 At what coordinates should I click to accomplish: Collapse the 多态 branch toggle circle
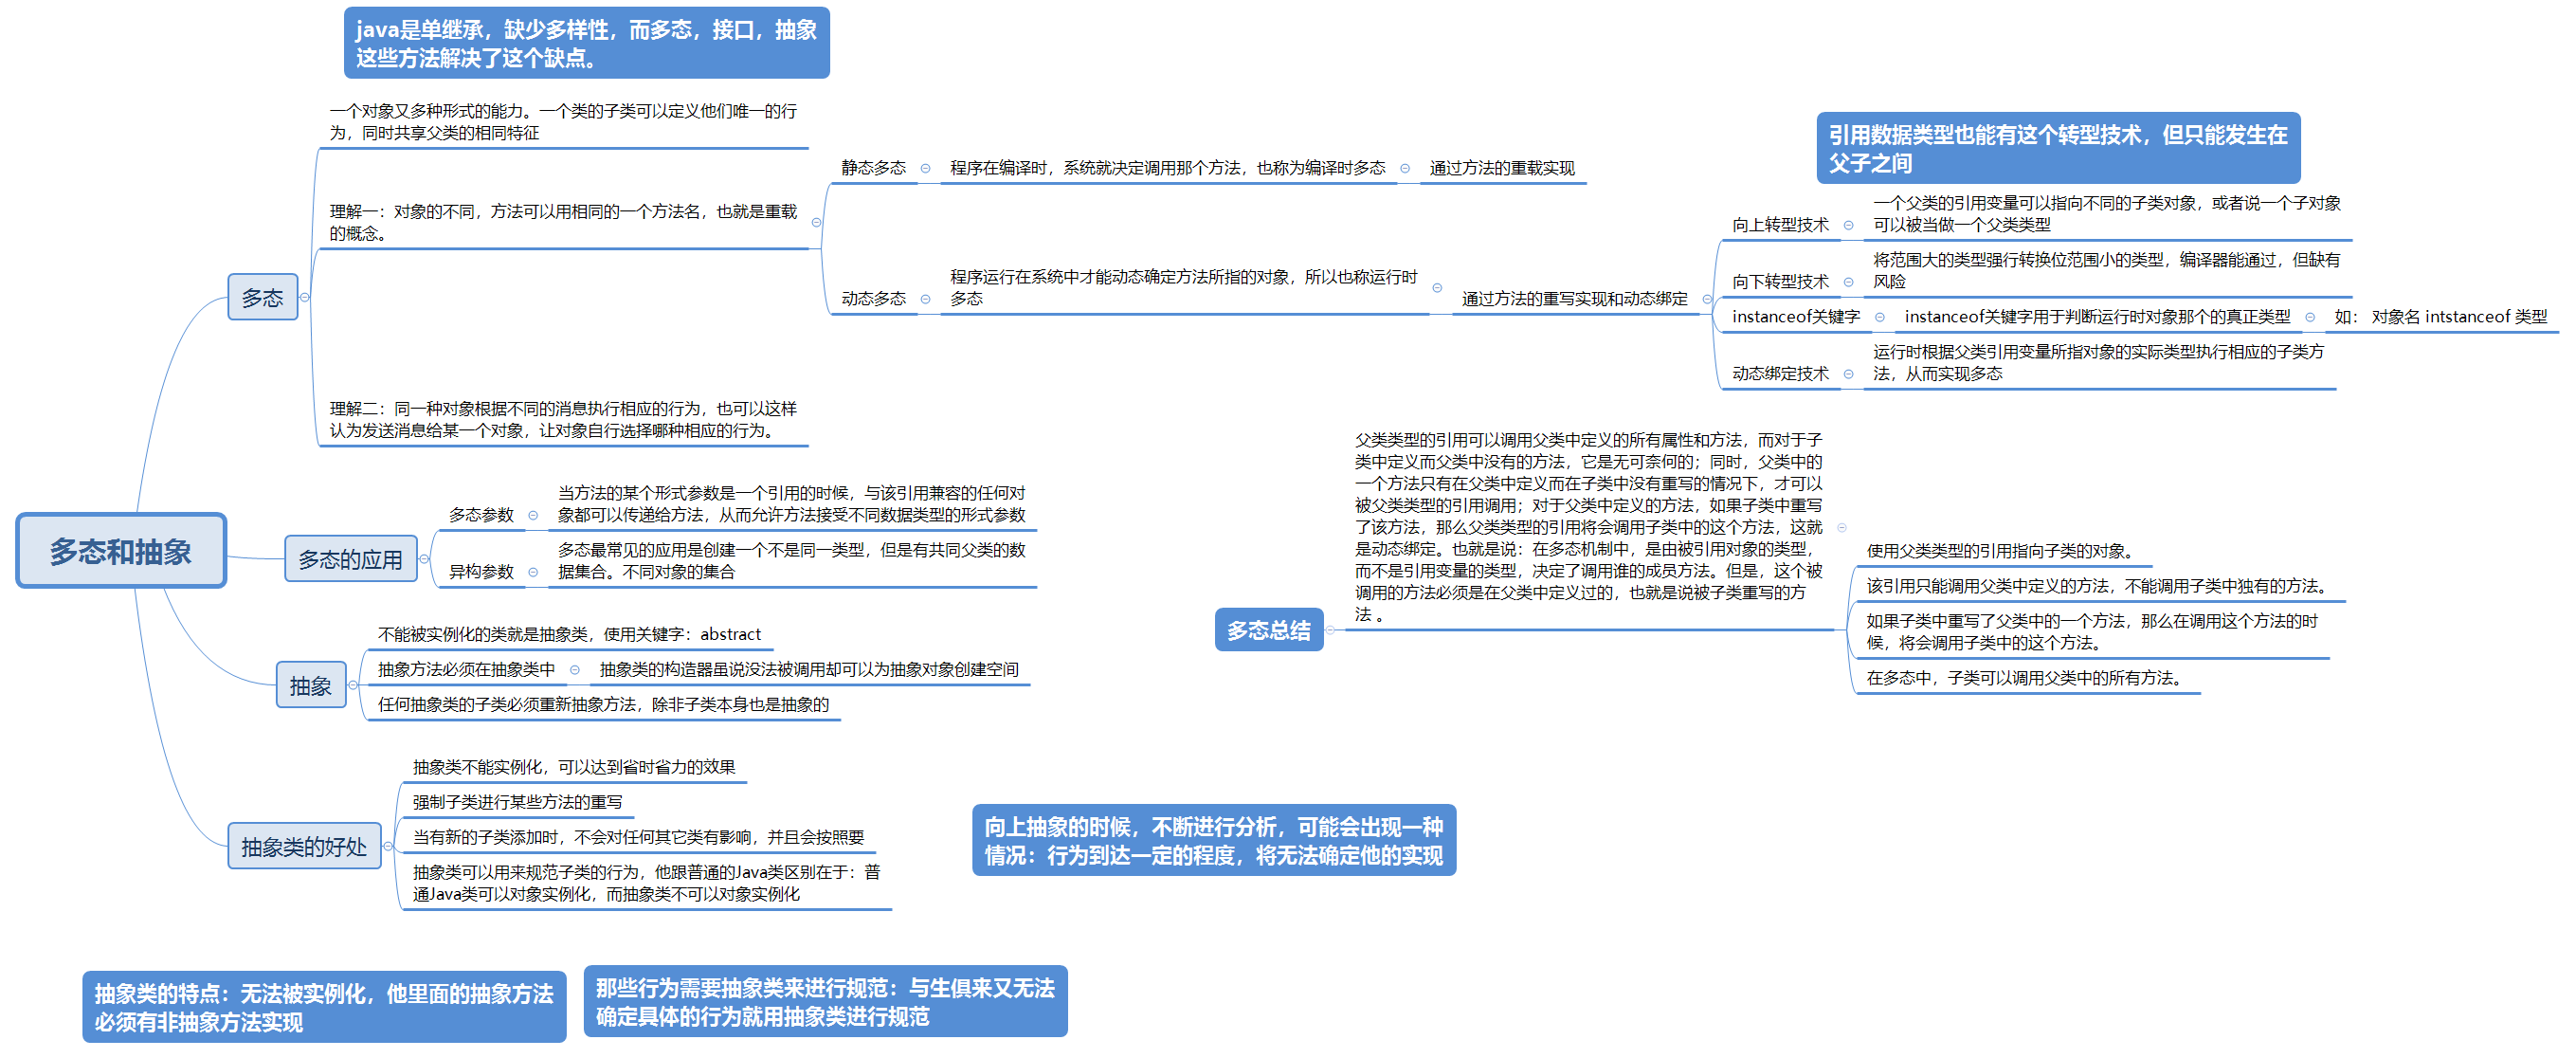(x=305, y=297)
